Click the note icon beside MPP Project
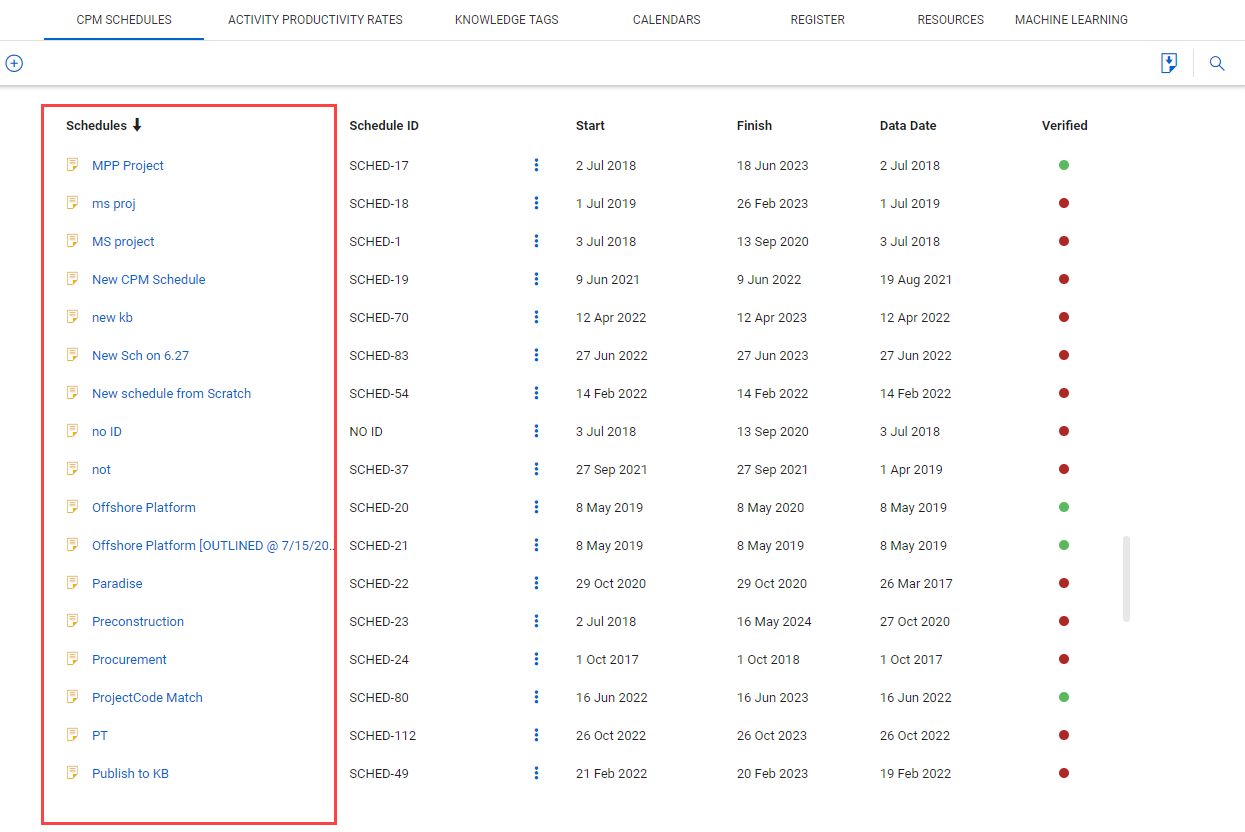Viewport: 1245px width, 832px height. click(x=72, y=165)
